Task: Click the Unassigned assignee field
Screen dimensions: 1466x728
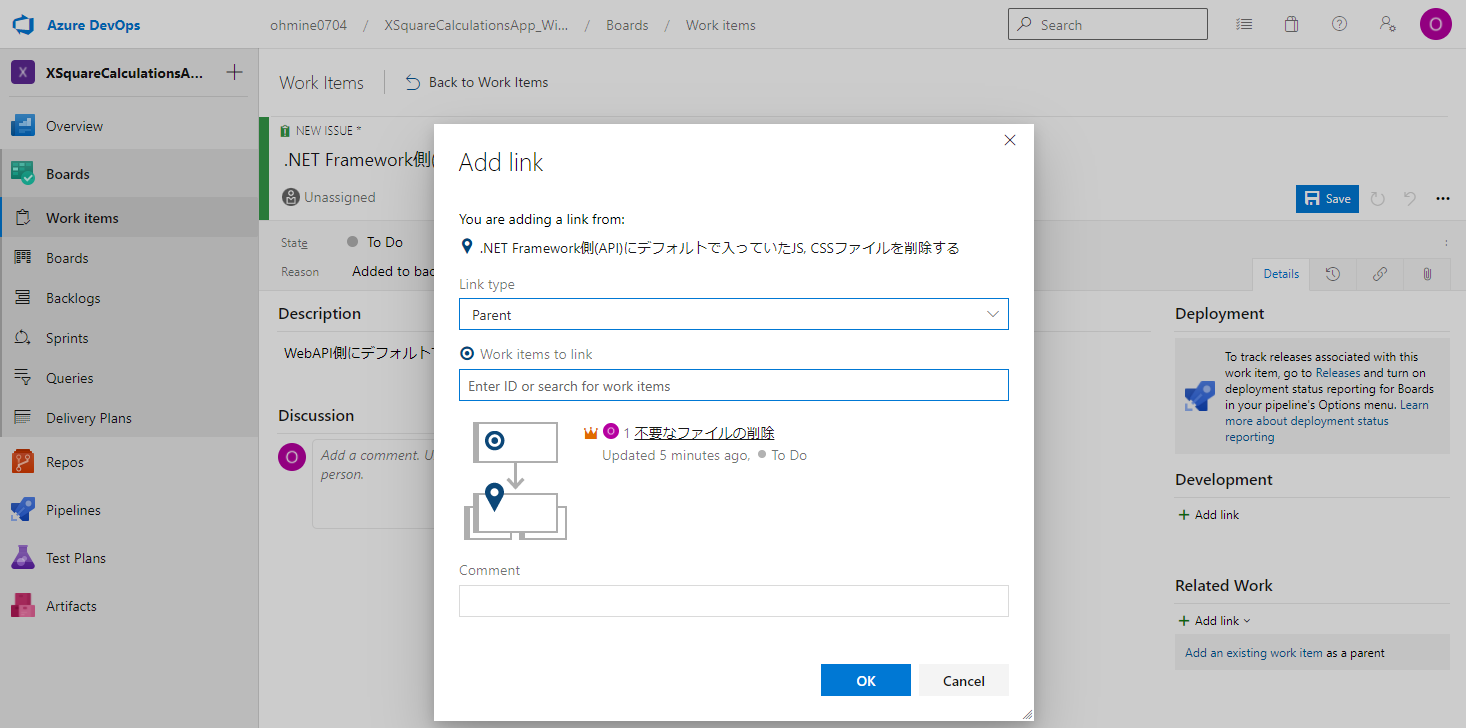Action: pyautogui.click(x=329, y=197)
